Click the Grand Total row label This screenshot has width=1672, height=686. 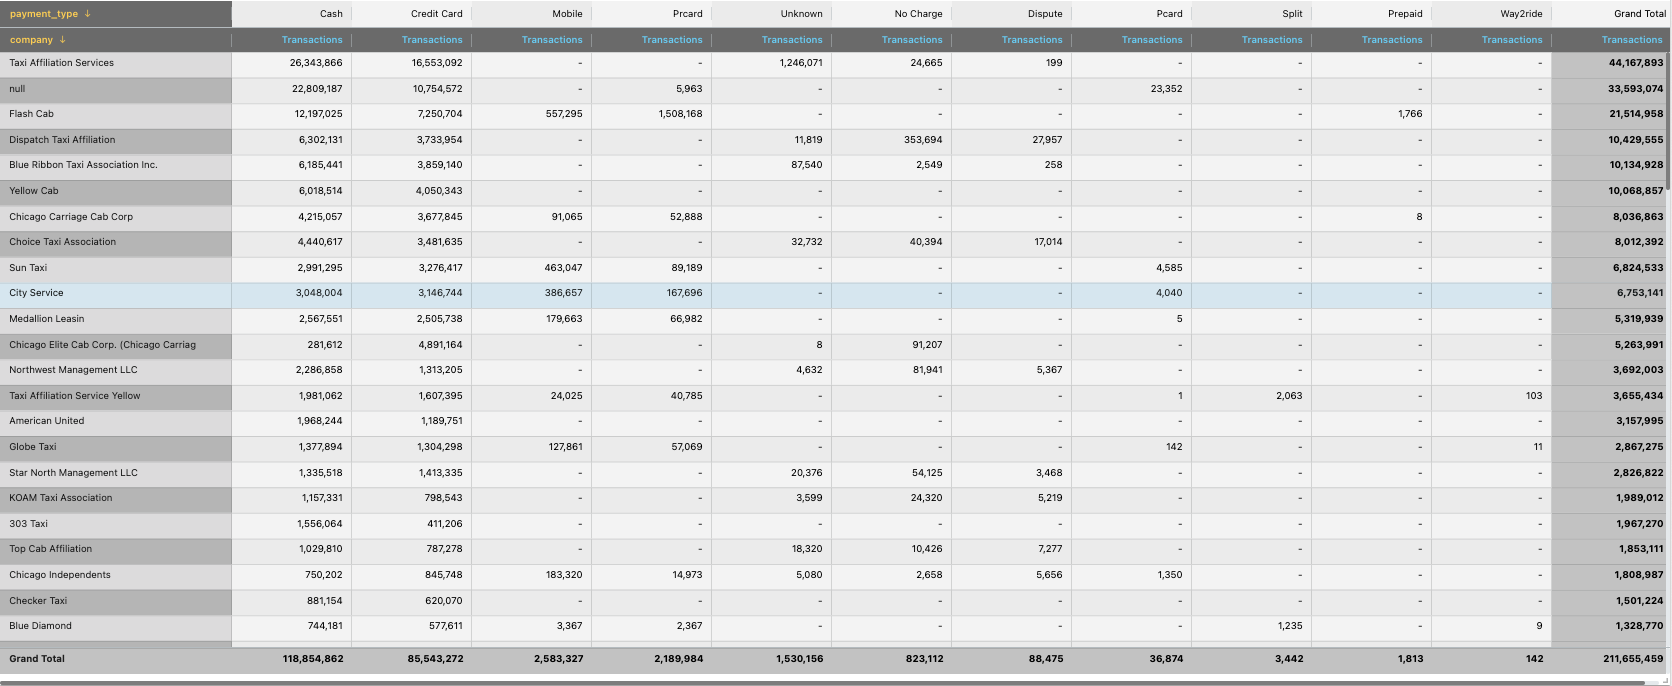[37, 659]
